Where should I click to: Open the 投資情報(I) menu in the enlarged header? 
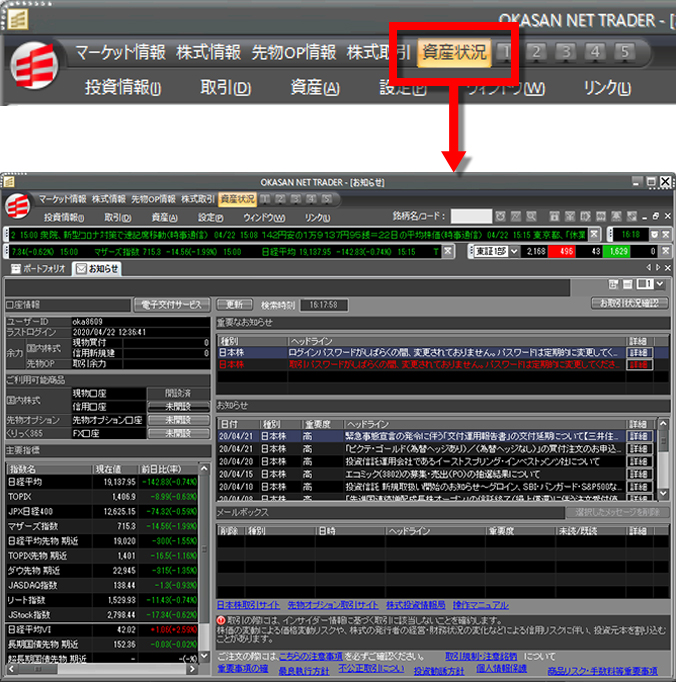click(123, 87)
